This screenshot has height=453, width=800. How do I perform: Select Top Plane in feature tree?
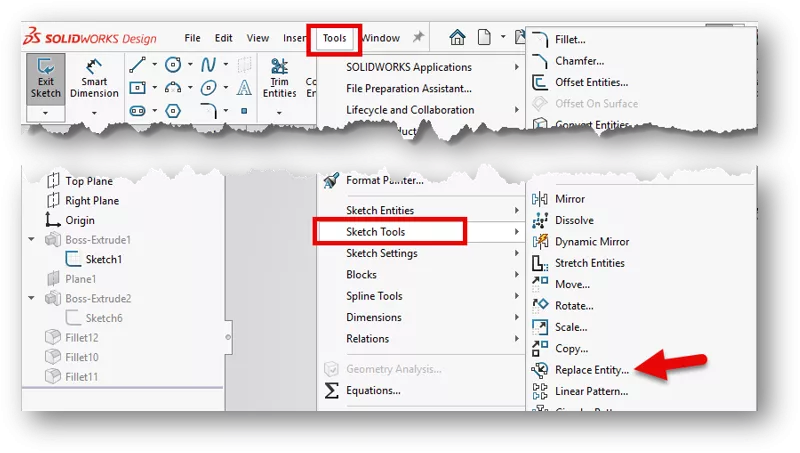89,181
